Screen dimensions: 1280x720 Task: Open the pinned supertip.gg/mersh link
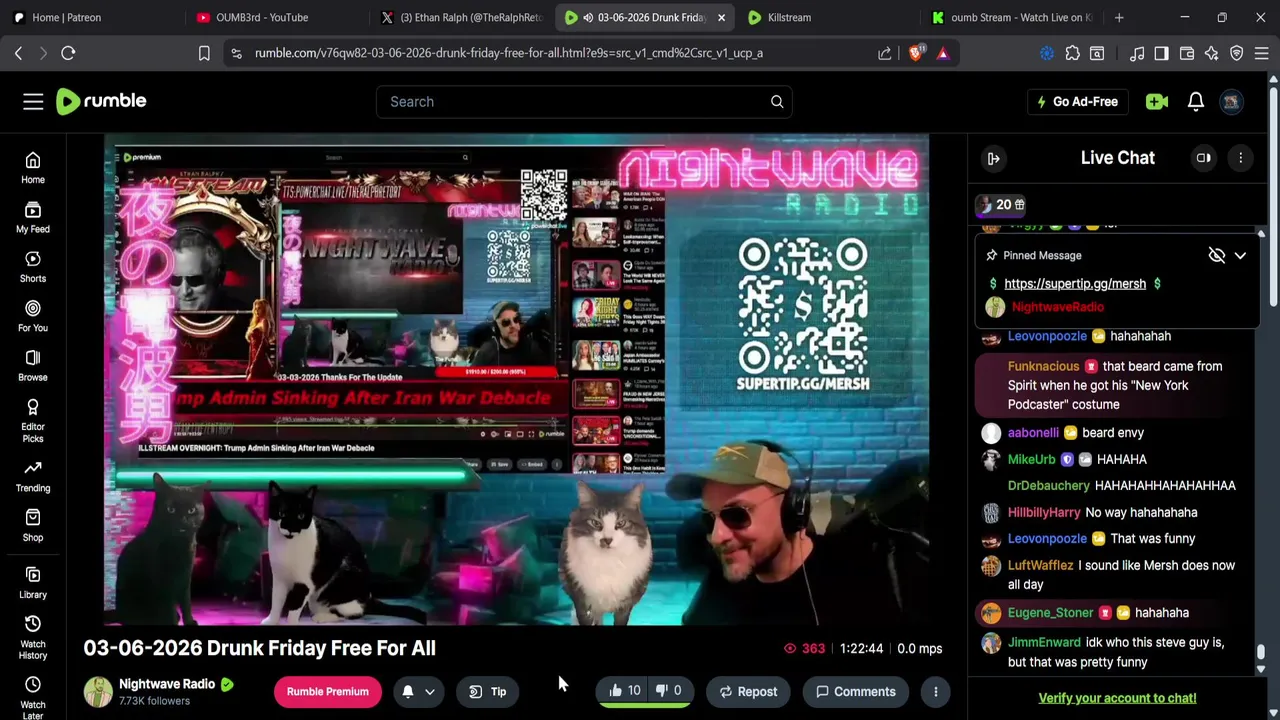[1075, 284]
